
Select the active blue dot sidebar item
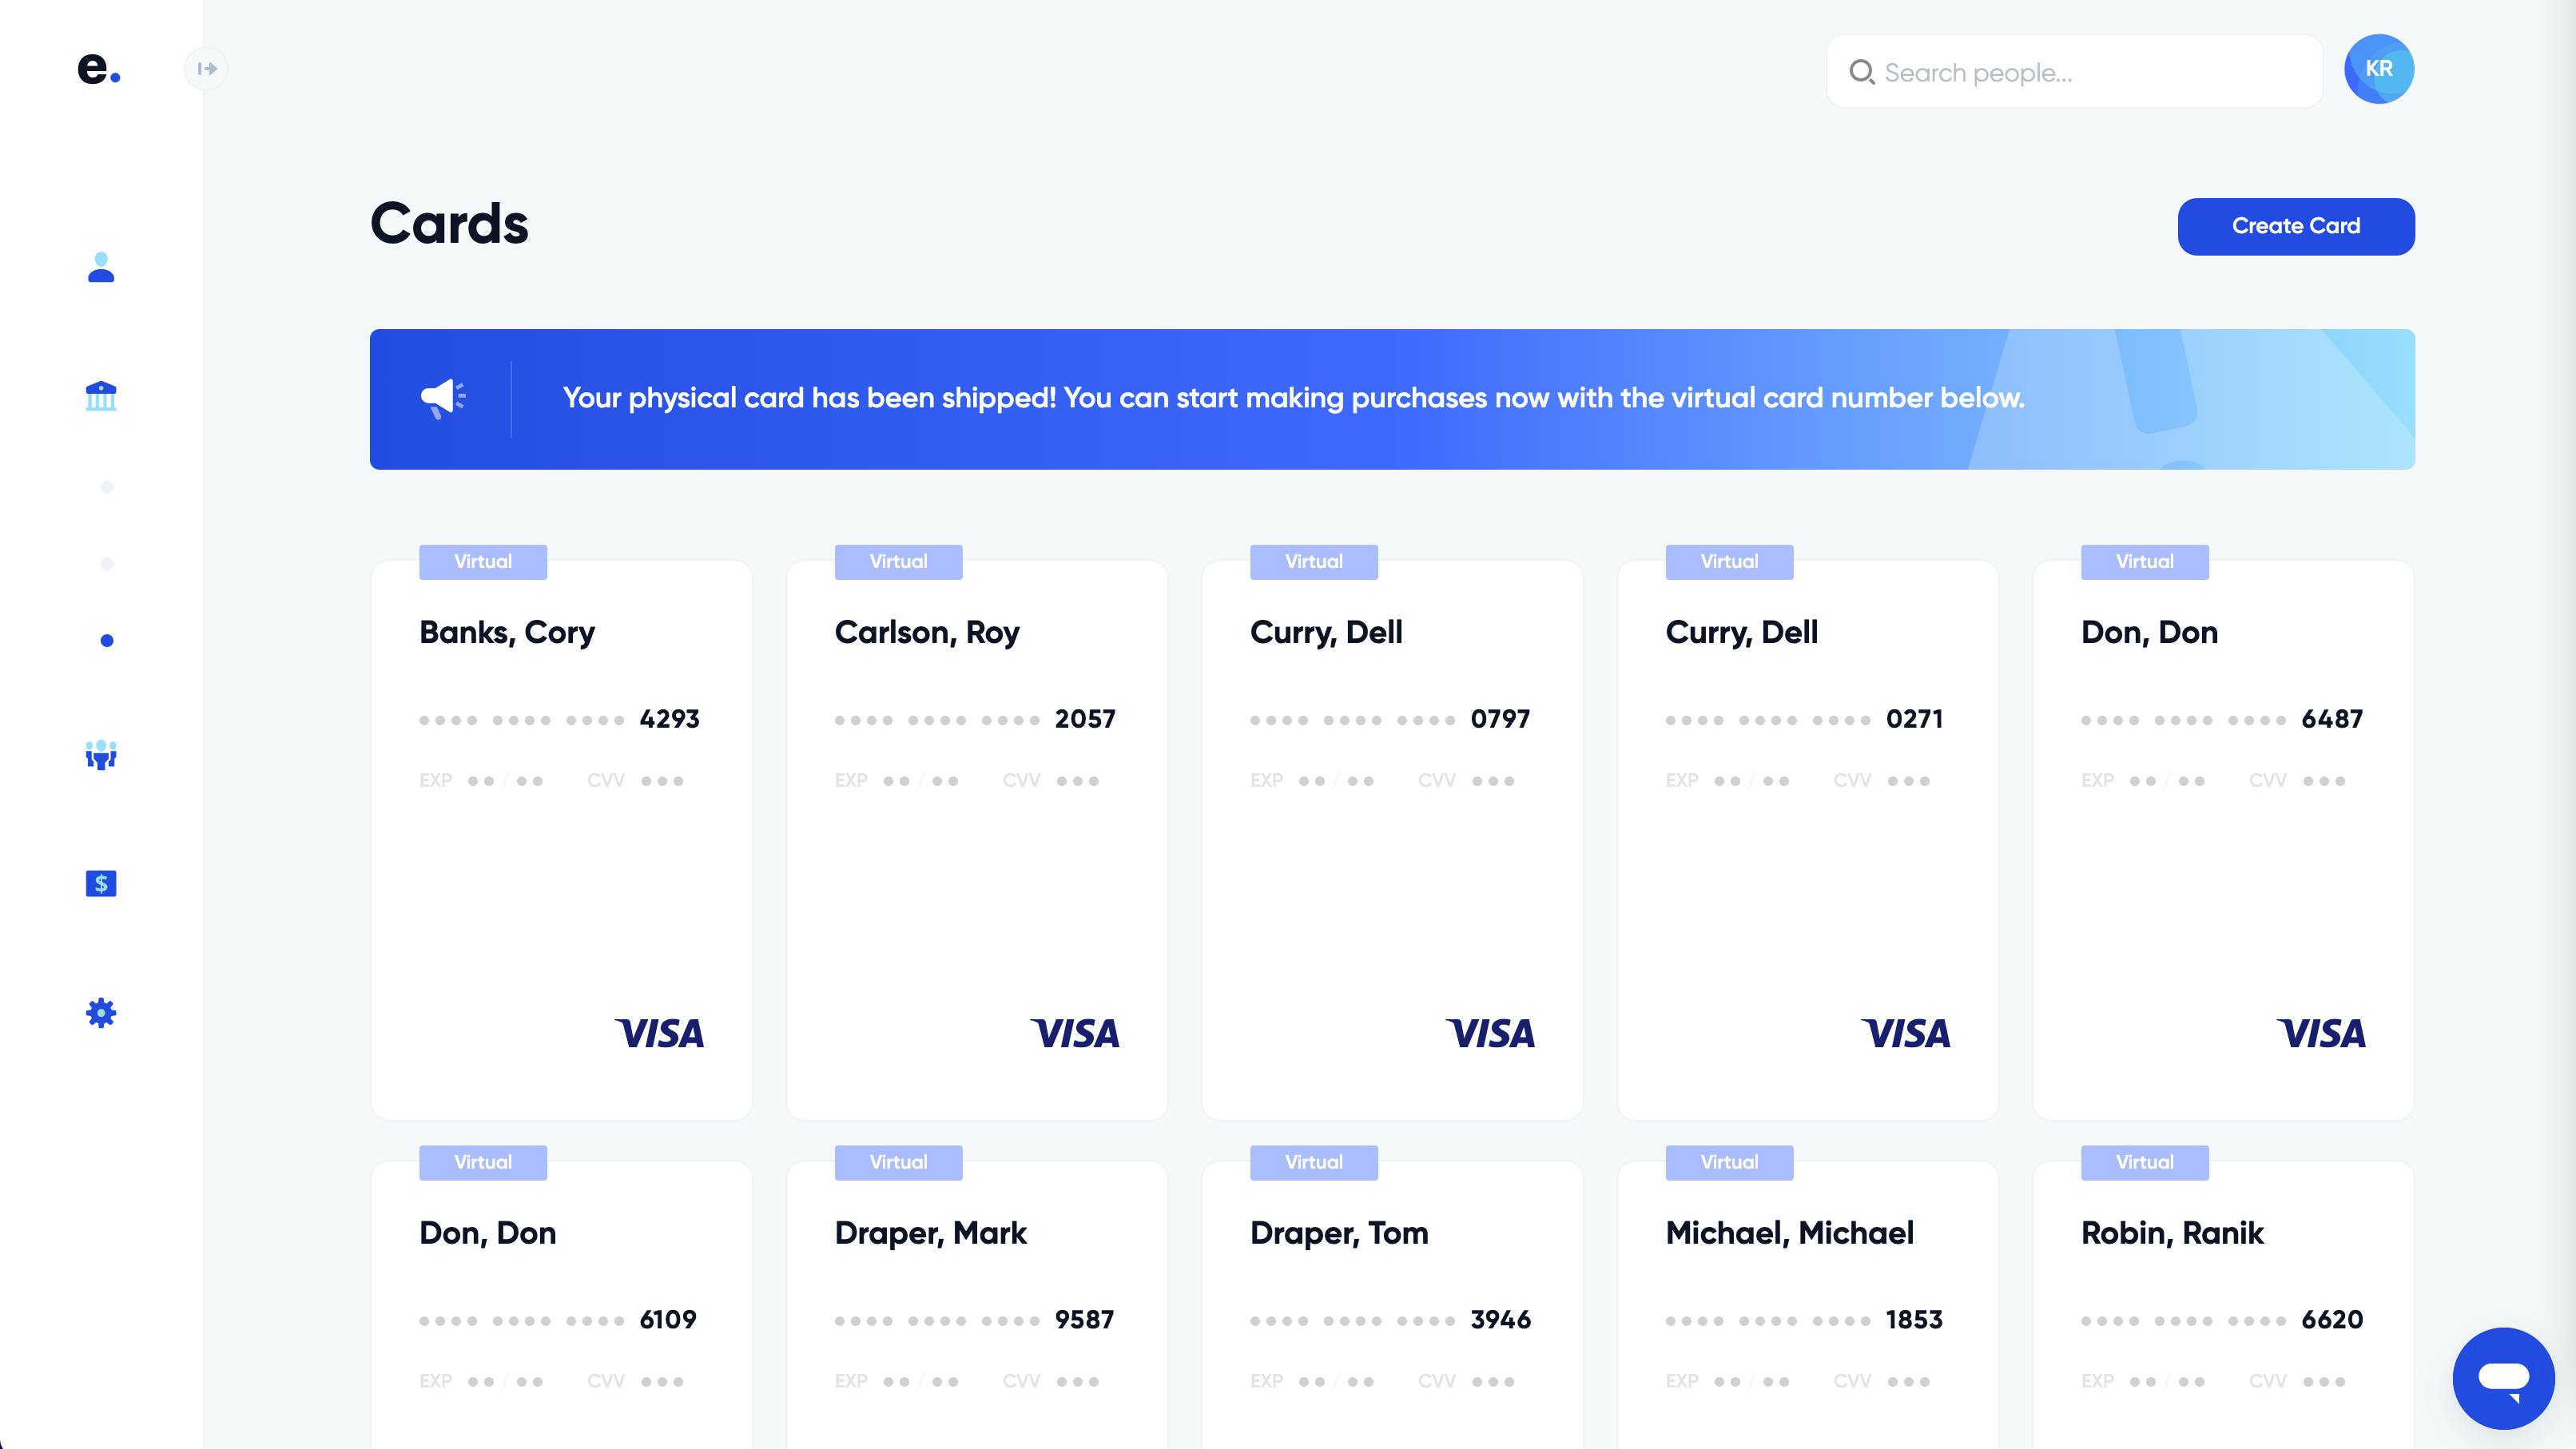click(x=107, y=641)
